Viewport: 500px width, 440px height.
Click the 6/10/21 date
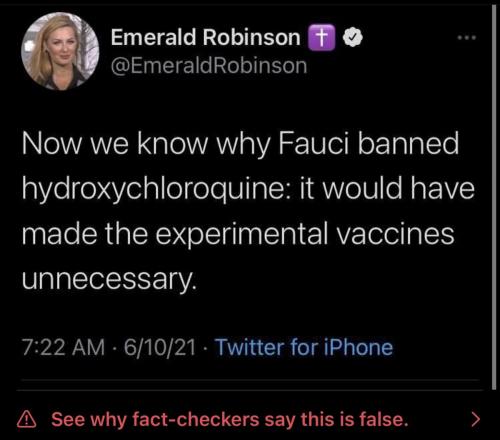(160, 347)
